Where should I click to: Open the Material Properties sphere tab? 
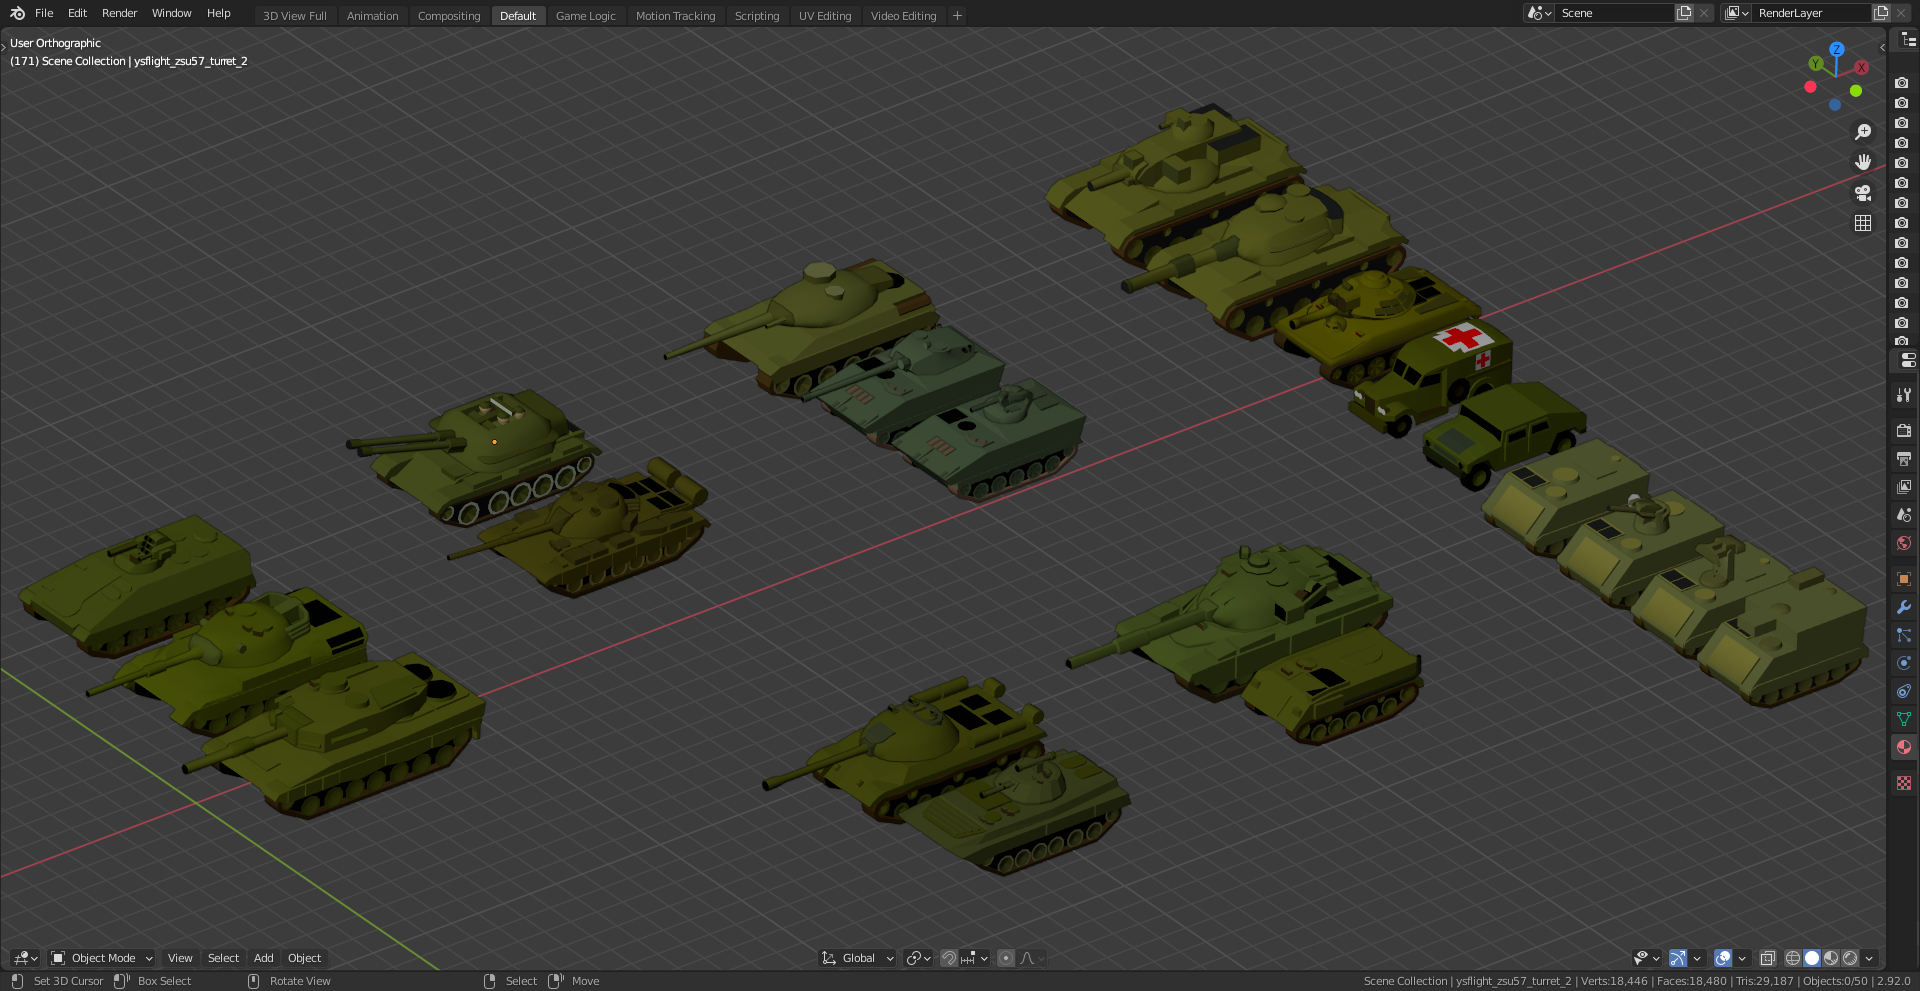tap(1903, 747)
